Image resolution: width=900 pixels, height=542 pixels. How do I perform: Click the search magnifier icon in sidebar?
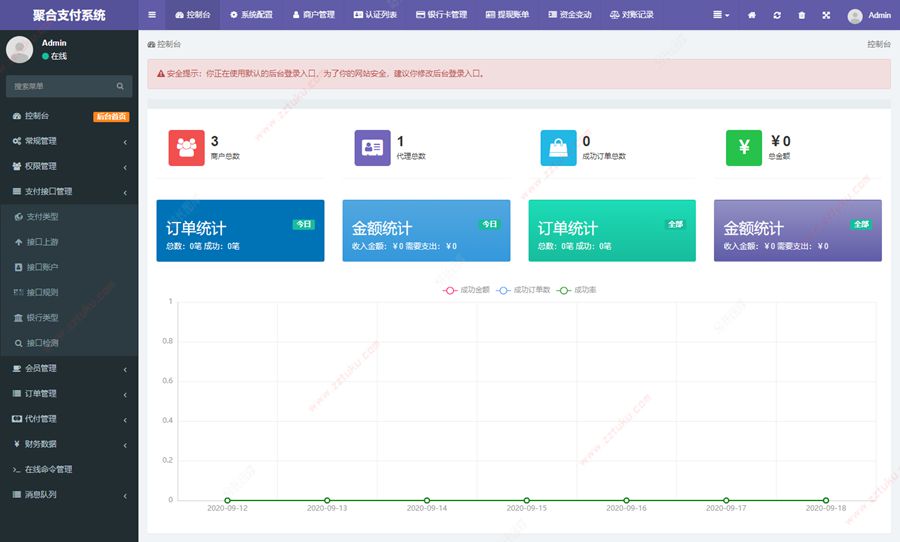[x=120, y=87]
